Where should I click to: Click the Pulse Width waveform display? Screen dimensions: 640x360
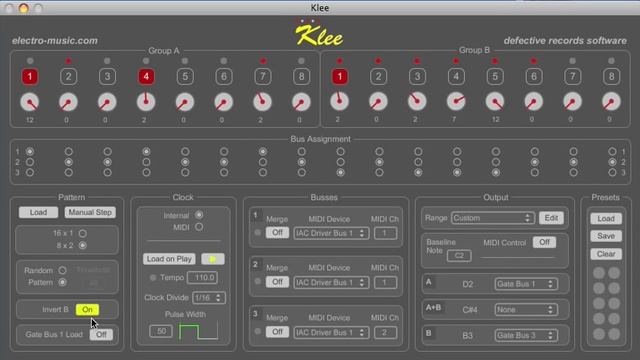click(198, 331)
